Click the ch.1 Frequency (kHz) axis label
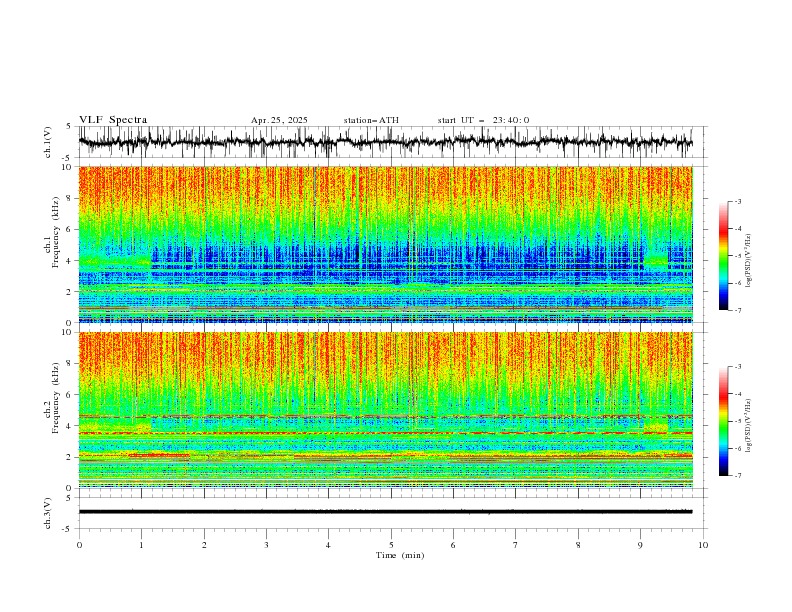The width and height of the screenshot is (792, 612). (52, 232)
